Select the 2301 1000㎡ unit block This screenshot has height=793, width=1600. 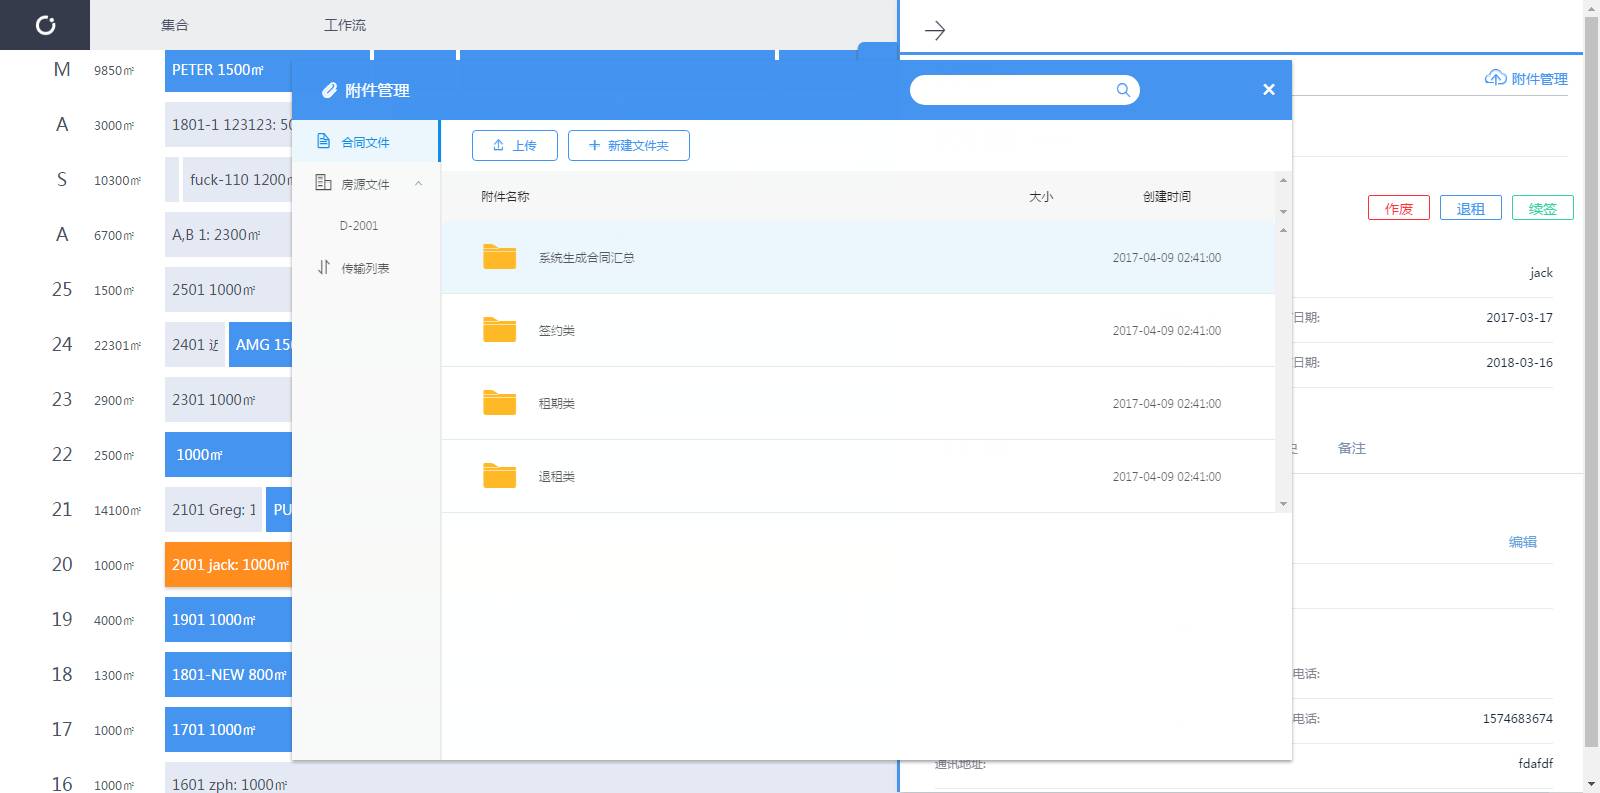tap(228, 400)
